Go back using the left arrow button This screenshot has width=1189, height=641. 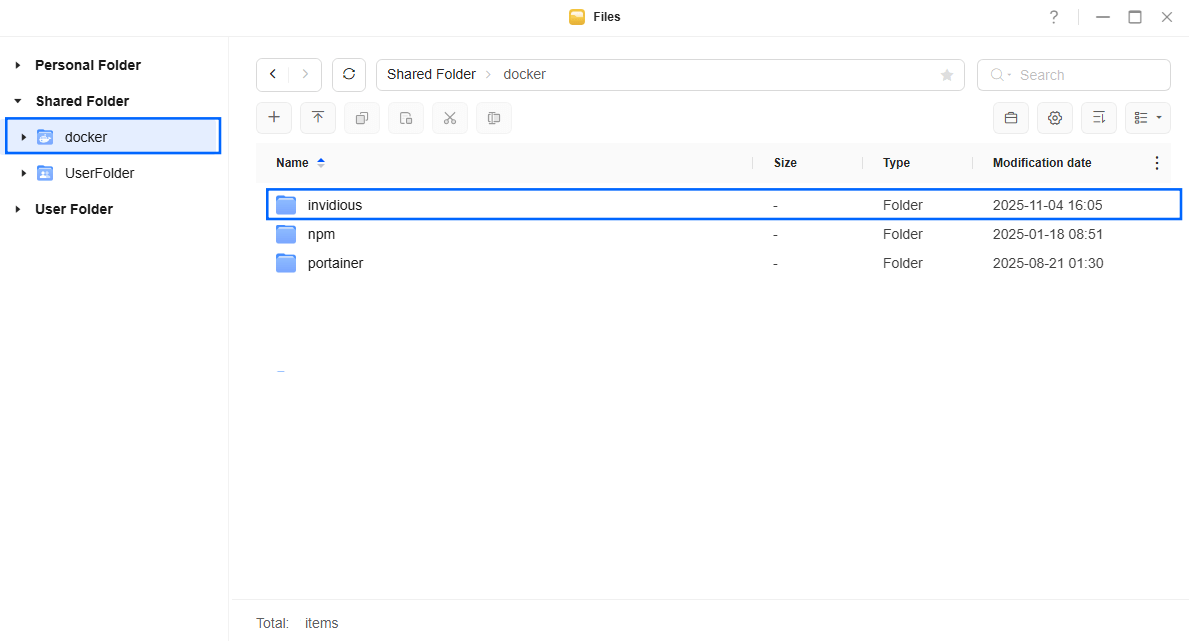coord(273,75)
